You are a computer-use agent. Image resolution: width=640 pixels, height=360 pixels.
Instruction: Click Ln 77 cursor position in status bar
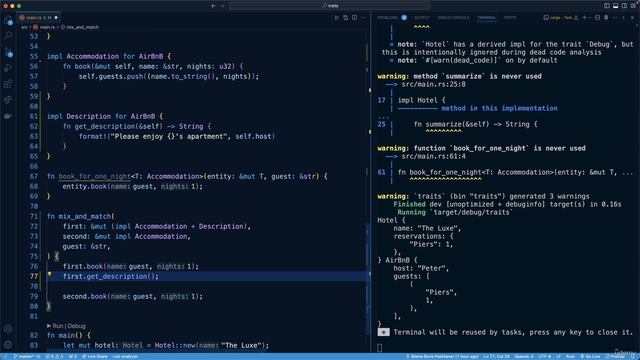click(496, 356)
